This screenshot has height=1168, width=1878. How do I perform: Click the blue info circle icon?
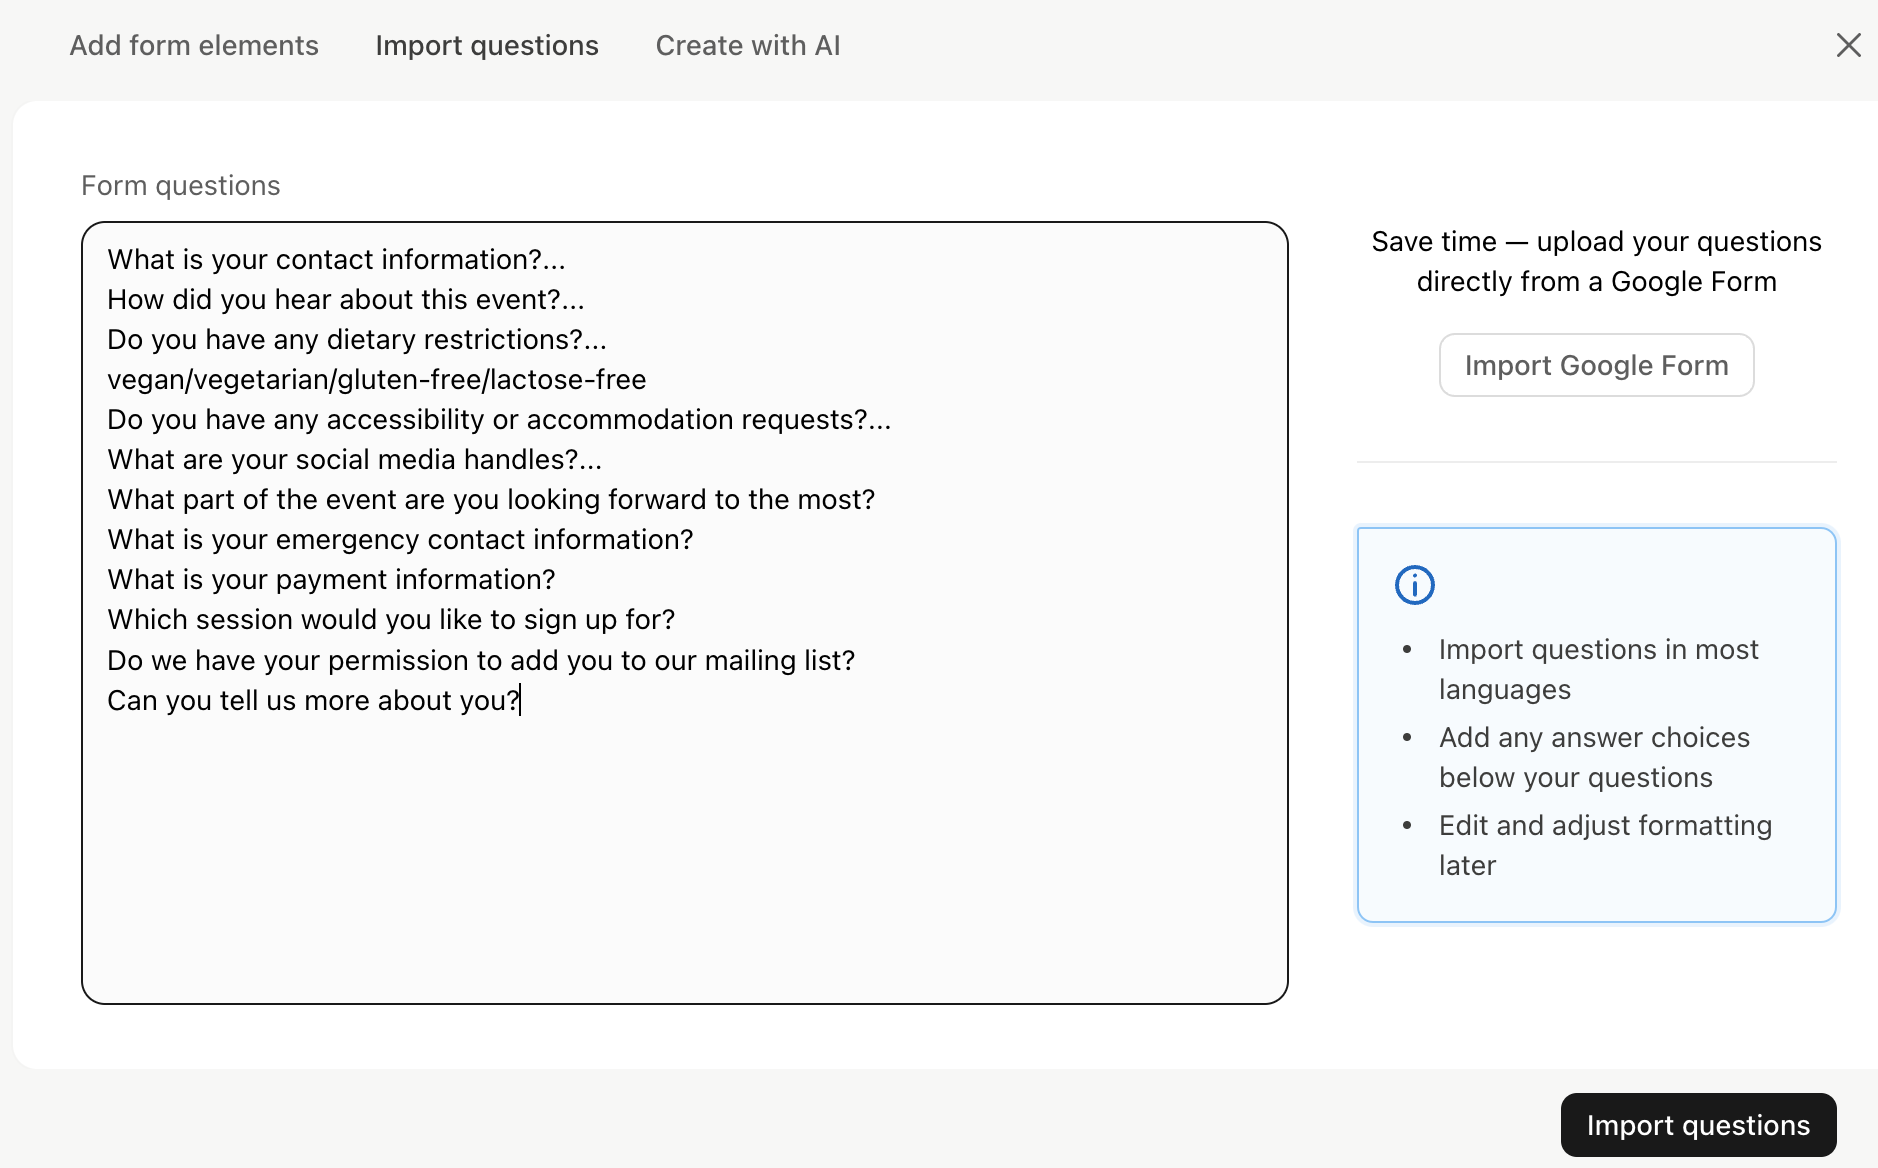(1414, 585)
